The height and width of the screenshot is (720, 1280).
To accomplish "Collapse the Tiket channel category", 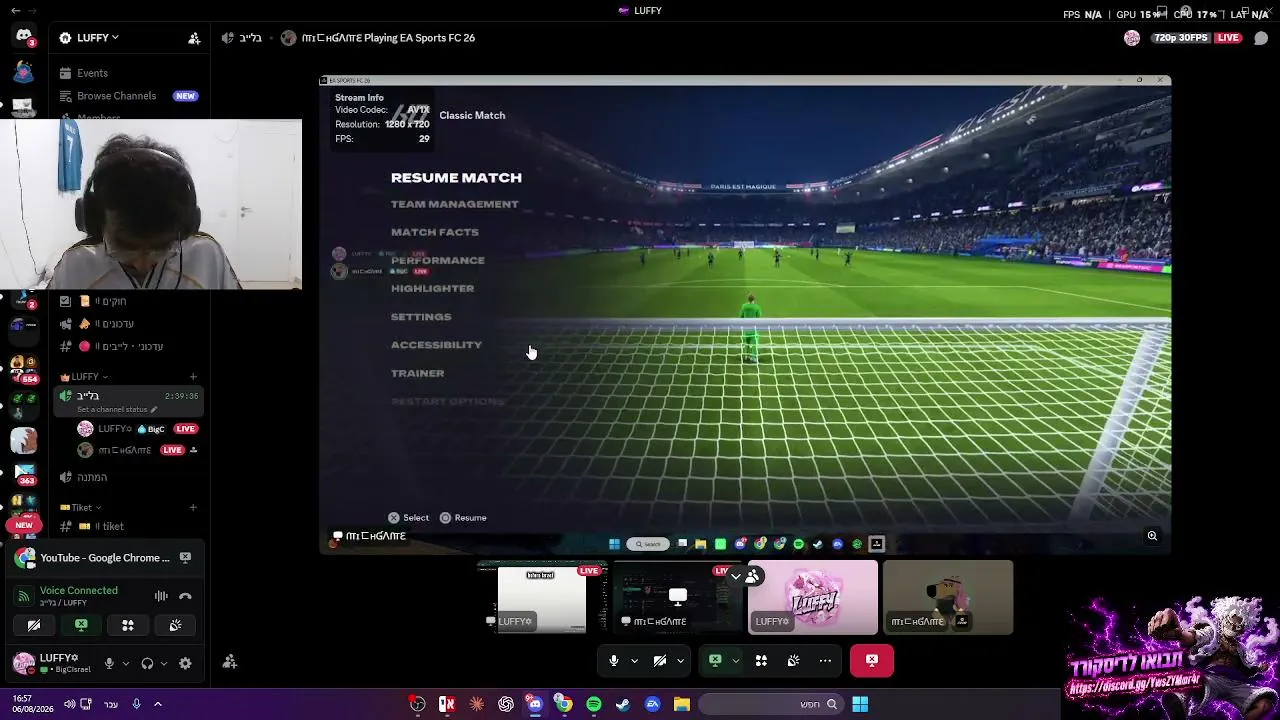I will [80, 507].
